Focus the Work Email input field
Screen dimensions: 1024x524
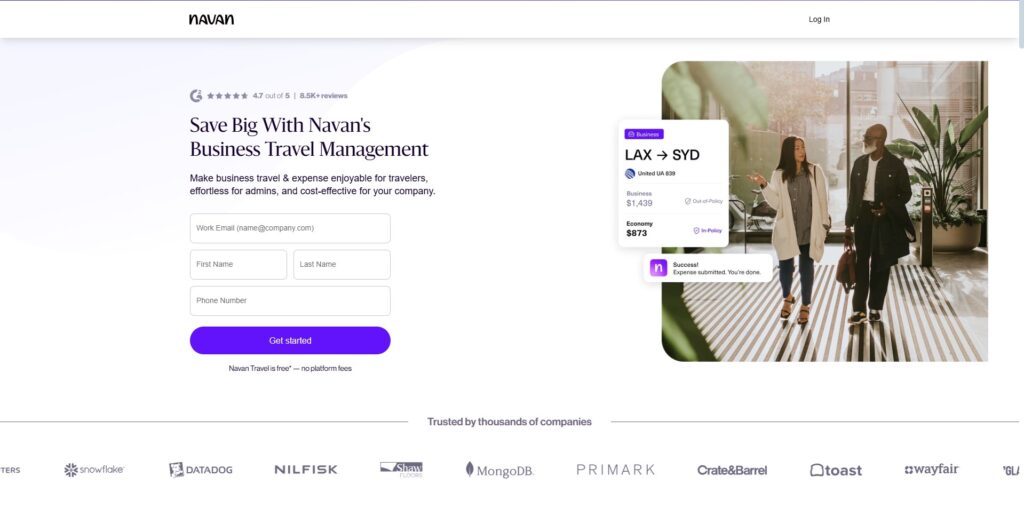click(290, 228)
